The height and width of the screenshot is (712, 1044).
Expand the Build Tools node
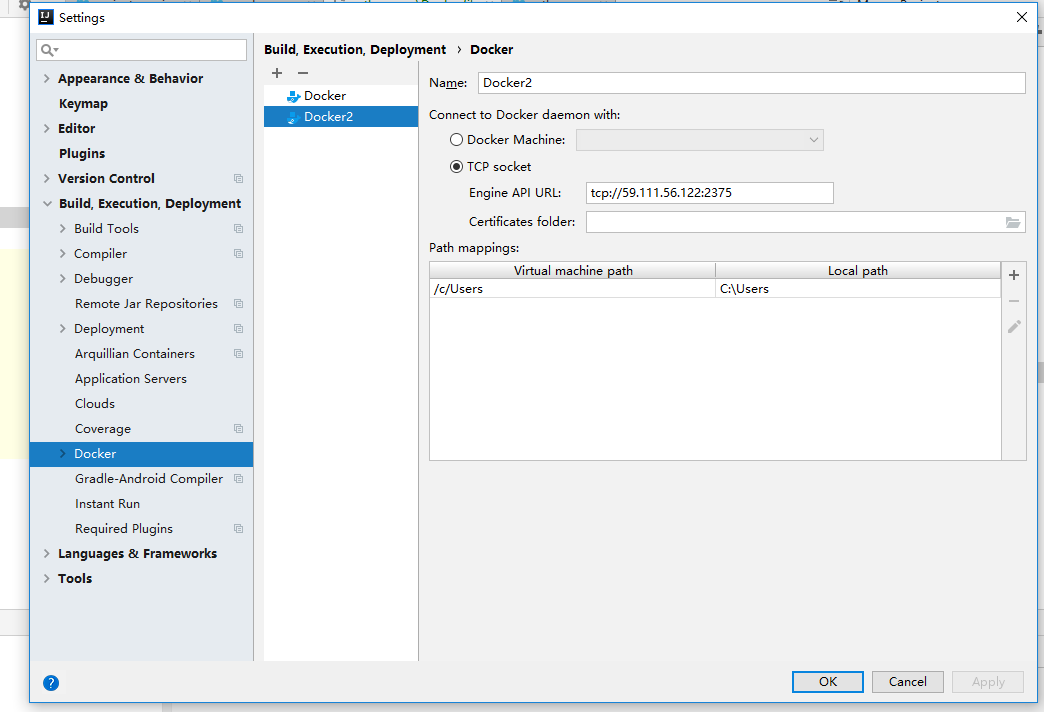[63, 228]
